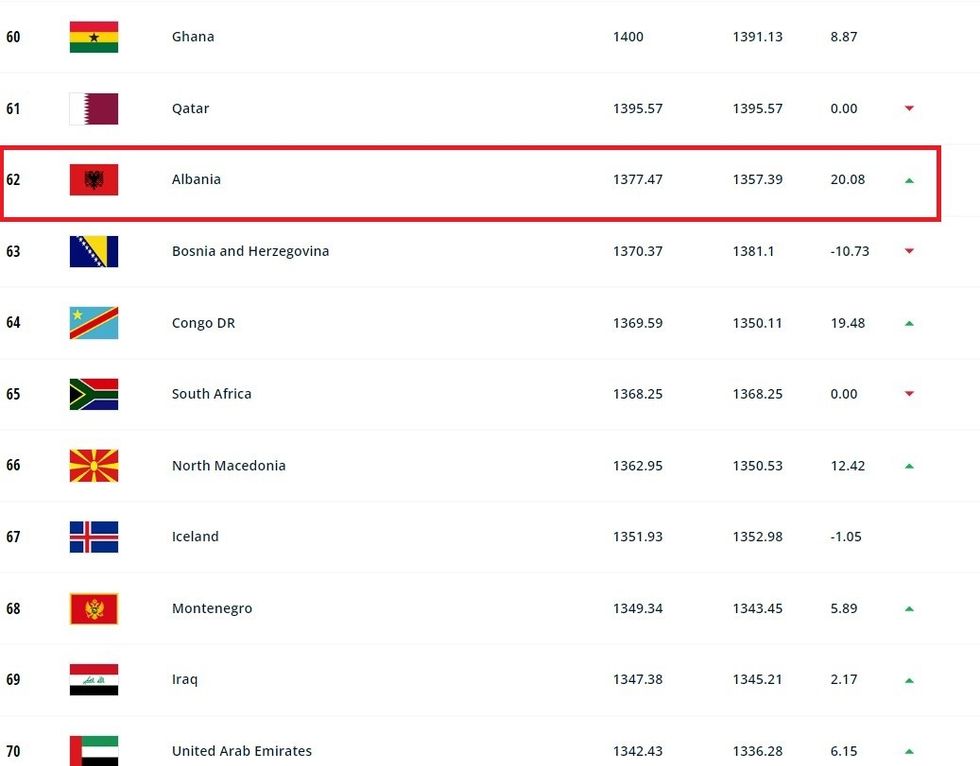Click Qatar's red down arrow indicator
This screenshot has height=766, width=980.
pyautogui.click(x=909, y=109)
